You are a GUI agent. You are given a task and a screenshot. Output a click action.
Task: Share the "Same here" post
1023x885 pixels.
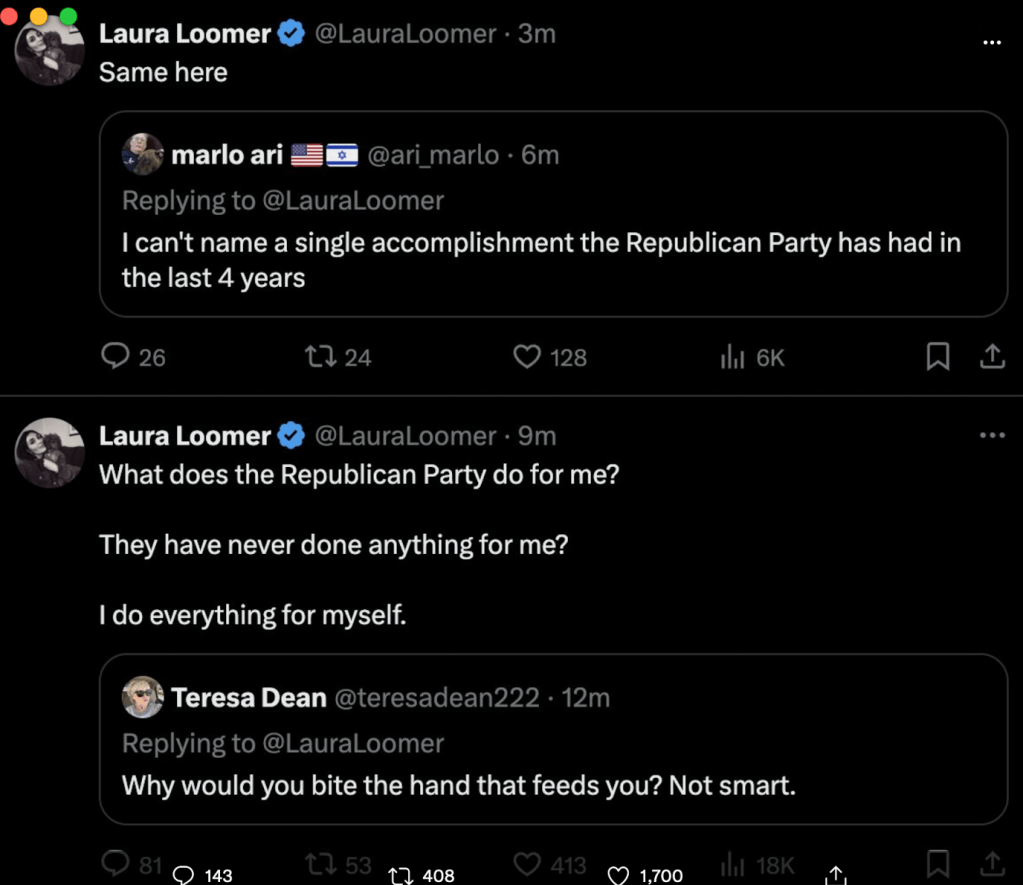click(x=991, y=357)
